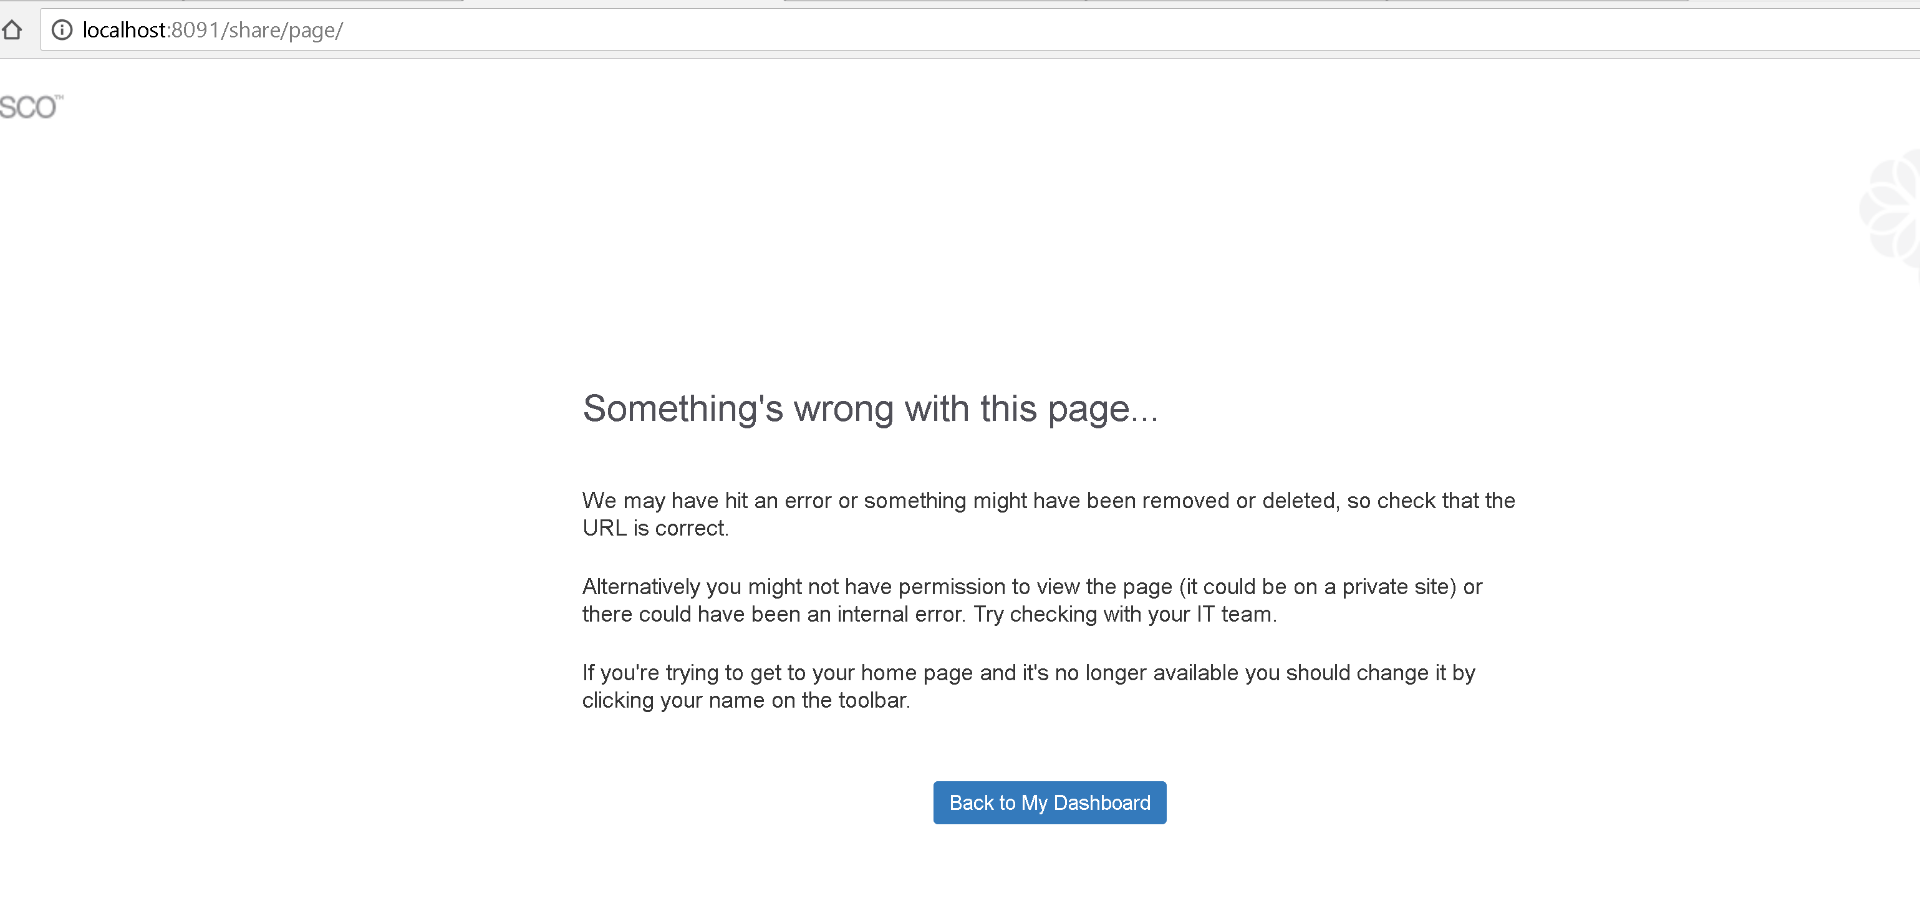1920x924 pixels.
Task: Click the paragraph starting "We may have hit an error"
Action: coord(1049,514)
